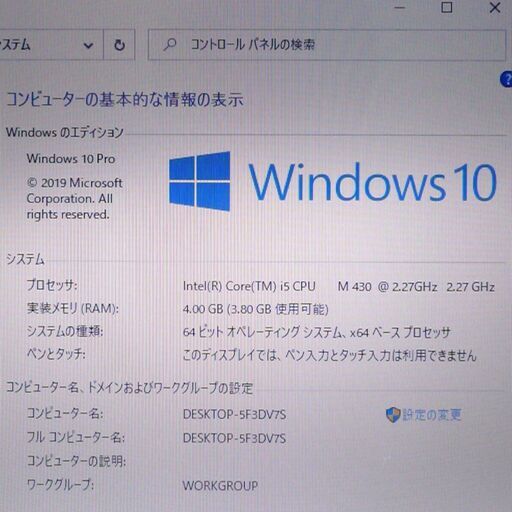Open the blue help question mark icon
Image resolution: width=512 pixels, height=512 pixels.
point(506,79)
